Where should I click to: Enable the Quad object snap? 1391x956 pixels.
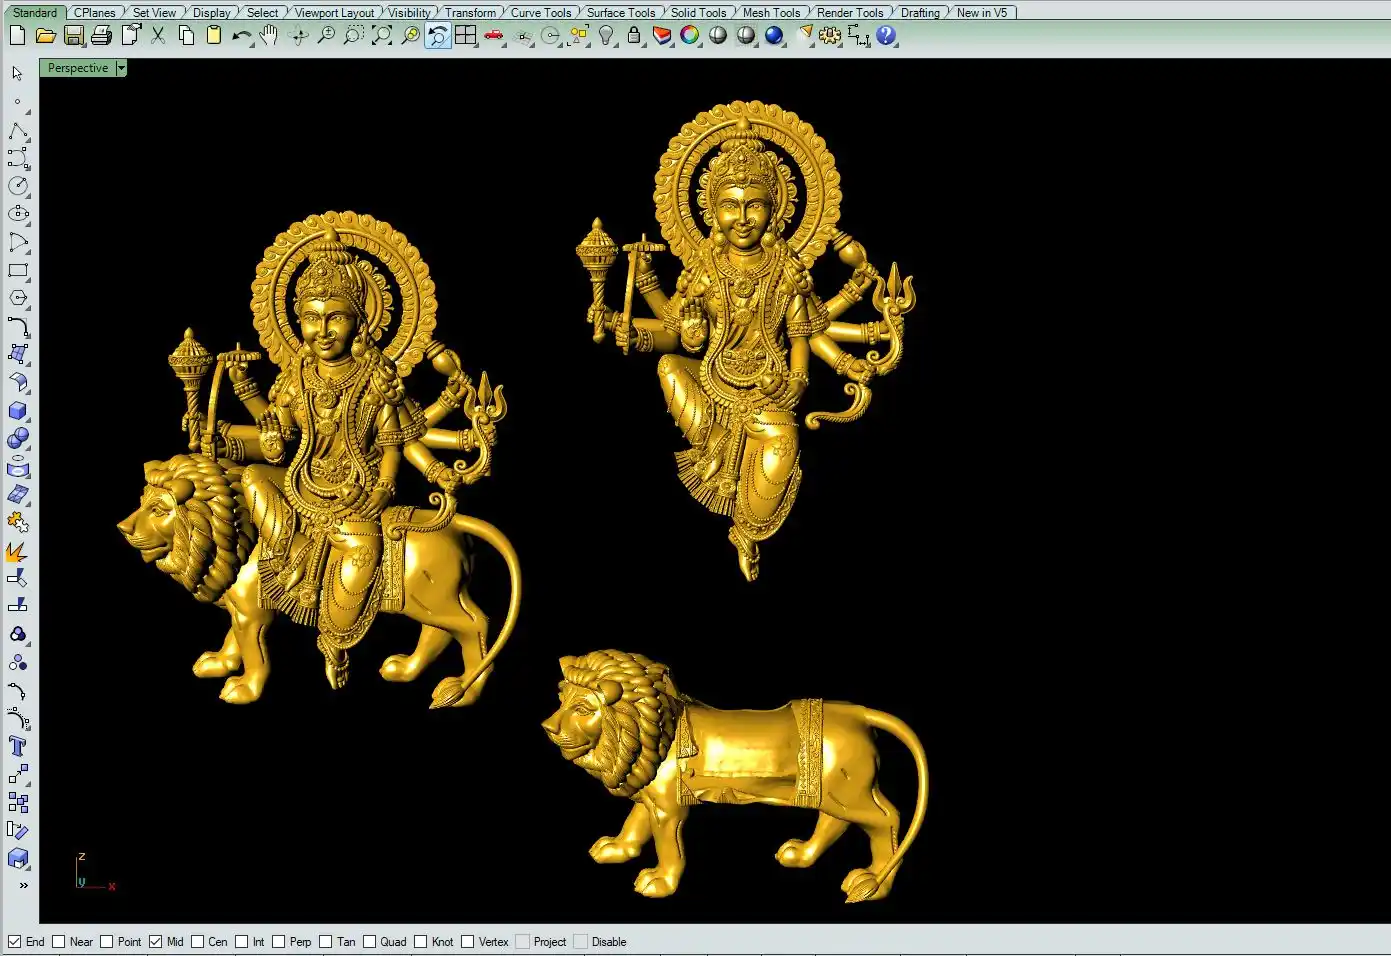pyautogui.click(x=370, y=942)
